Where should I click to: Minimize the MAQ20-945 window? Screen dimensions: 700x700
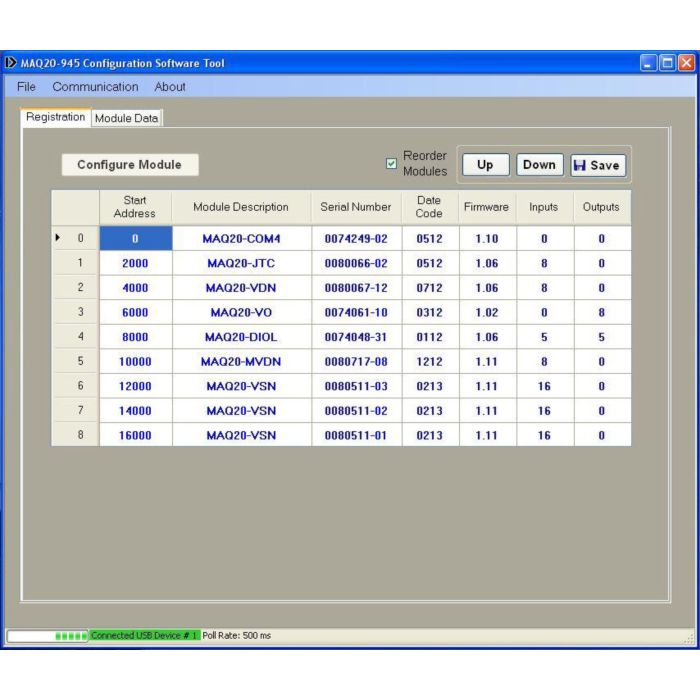click(x=648, y=63)
